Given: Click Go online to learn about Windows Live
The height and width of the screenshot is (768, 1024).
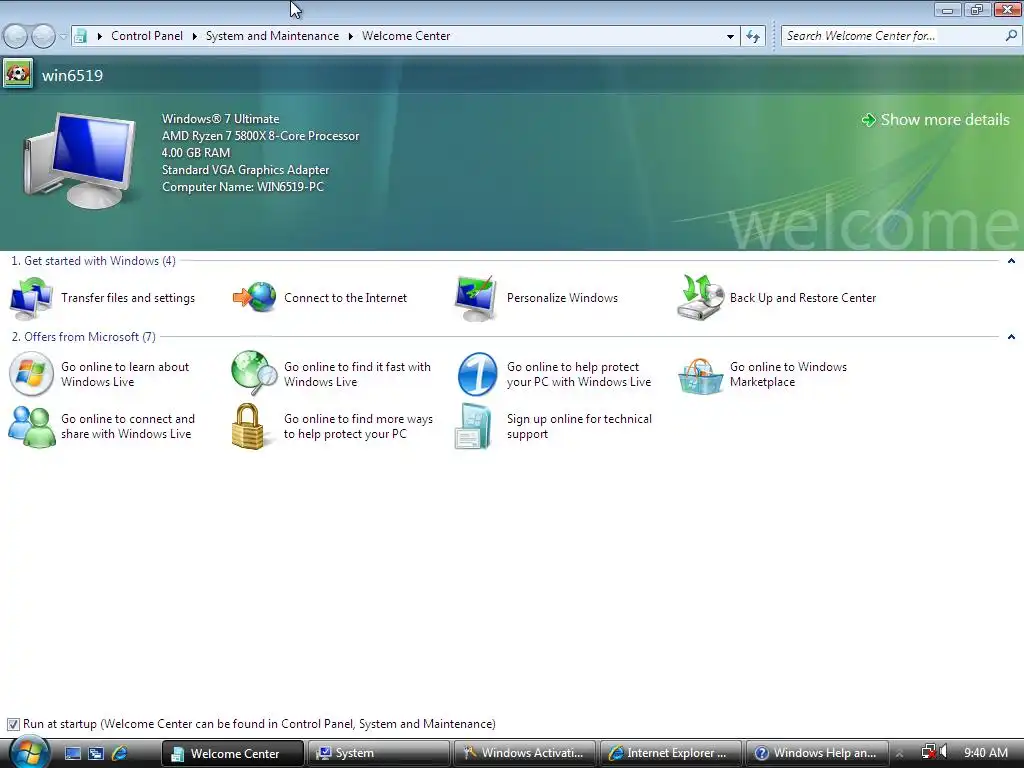Looking at the screenshot, I should point(125,374).
